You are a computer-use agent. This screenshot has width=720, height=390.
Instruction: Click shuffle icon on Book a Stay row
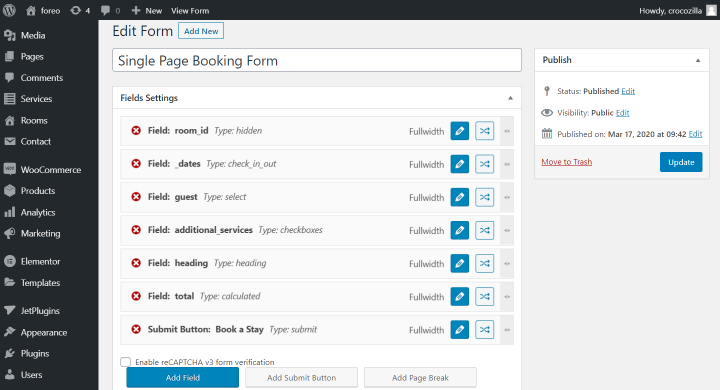(484, 329)
